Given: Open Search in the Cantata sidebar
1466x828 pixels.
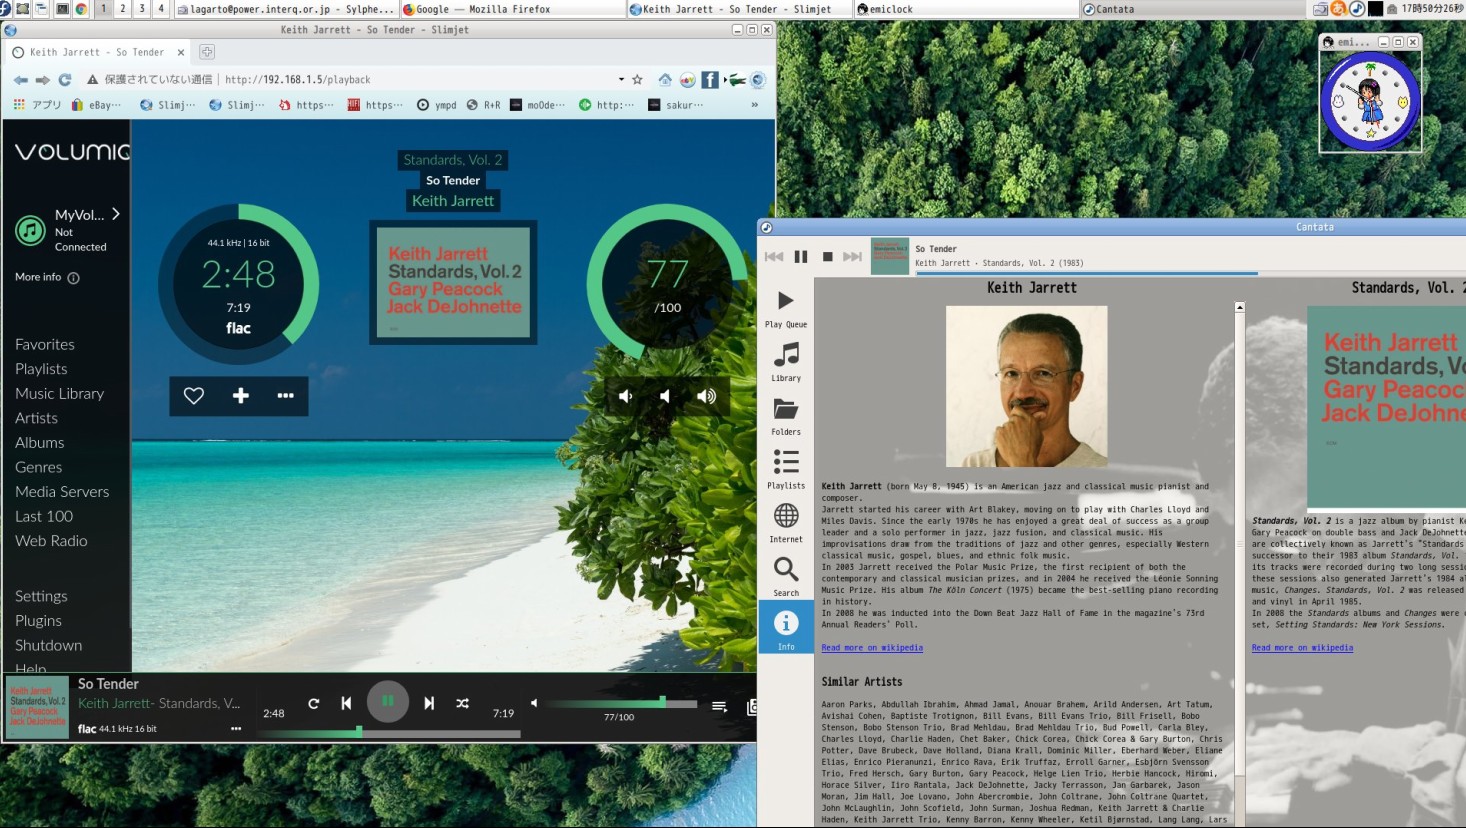Looking at the screenshot, I should 786,576.
